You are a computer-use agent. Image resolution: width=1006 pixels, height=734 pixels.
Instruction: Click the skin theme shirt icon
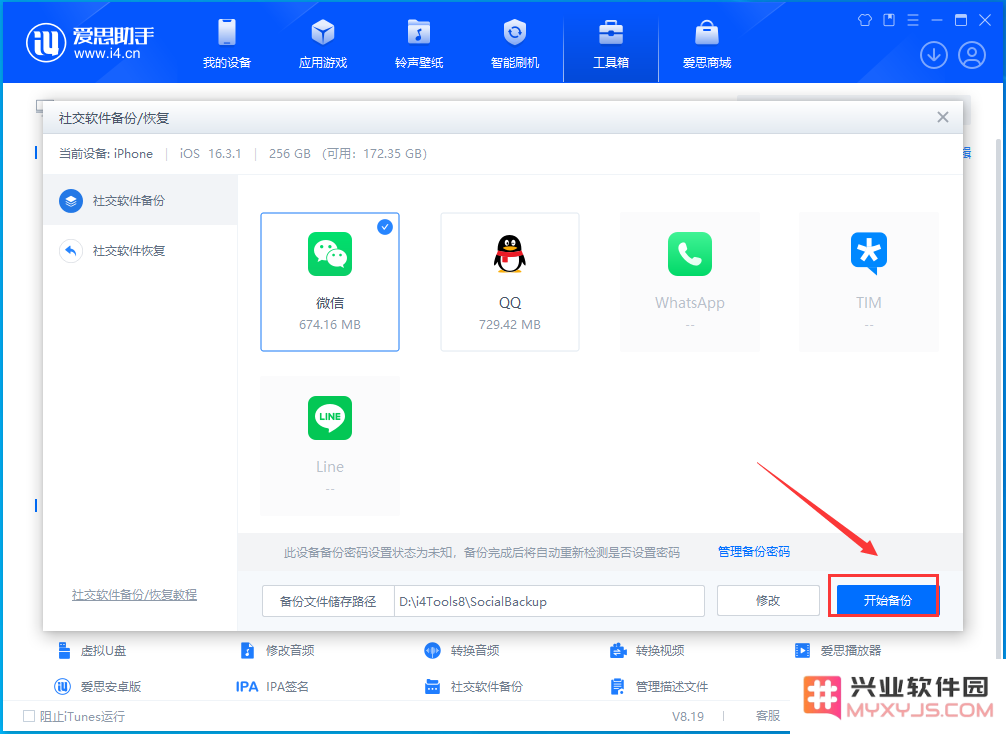865,20
